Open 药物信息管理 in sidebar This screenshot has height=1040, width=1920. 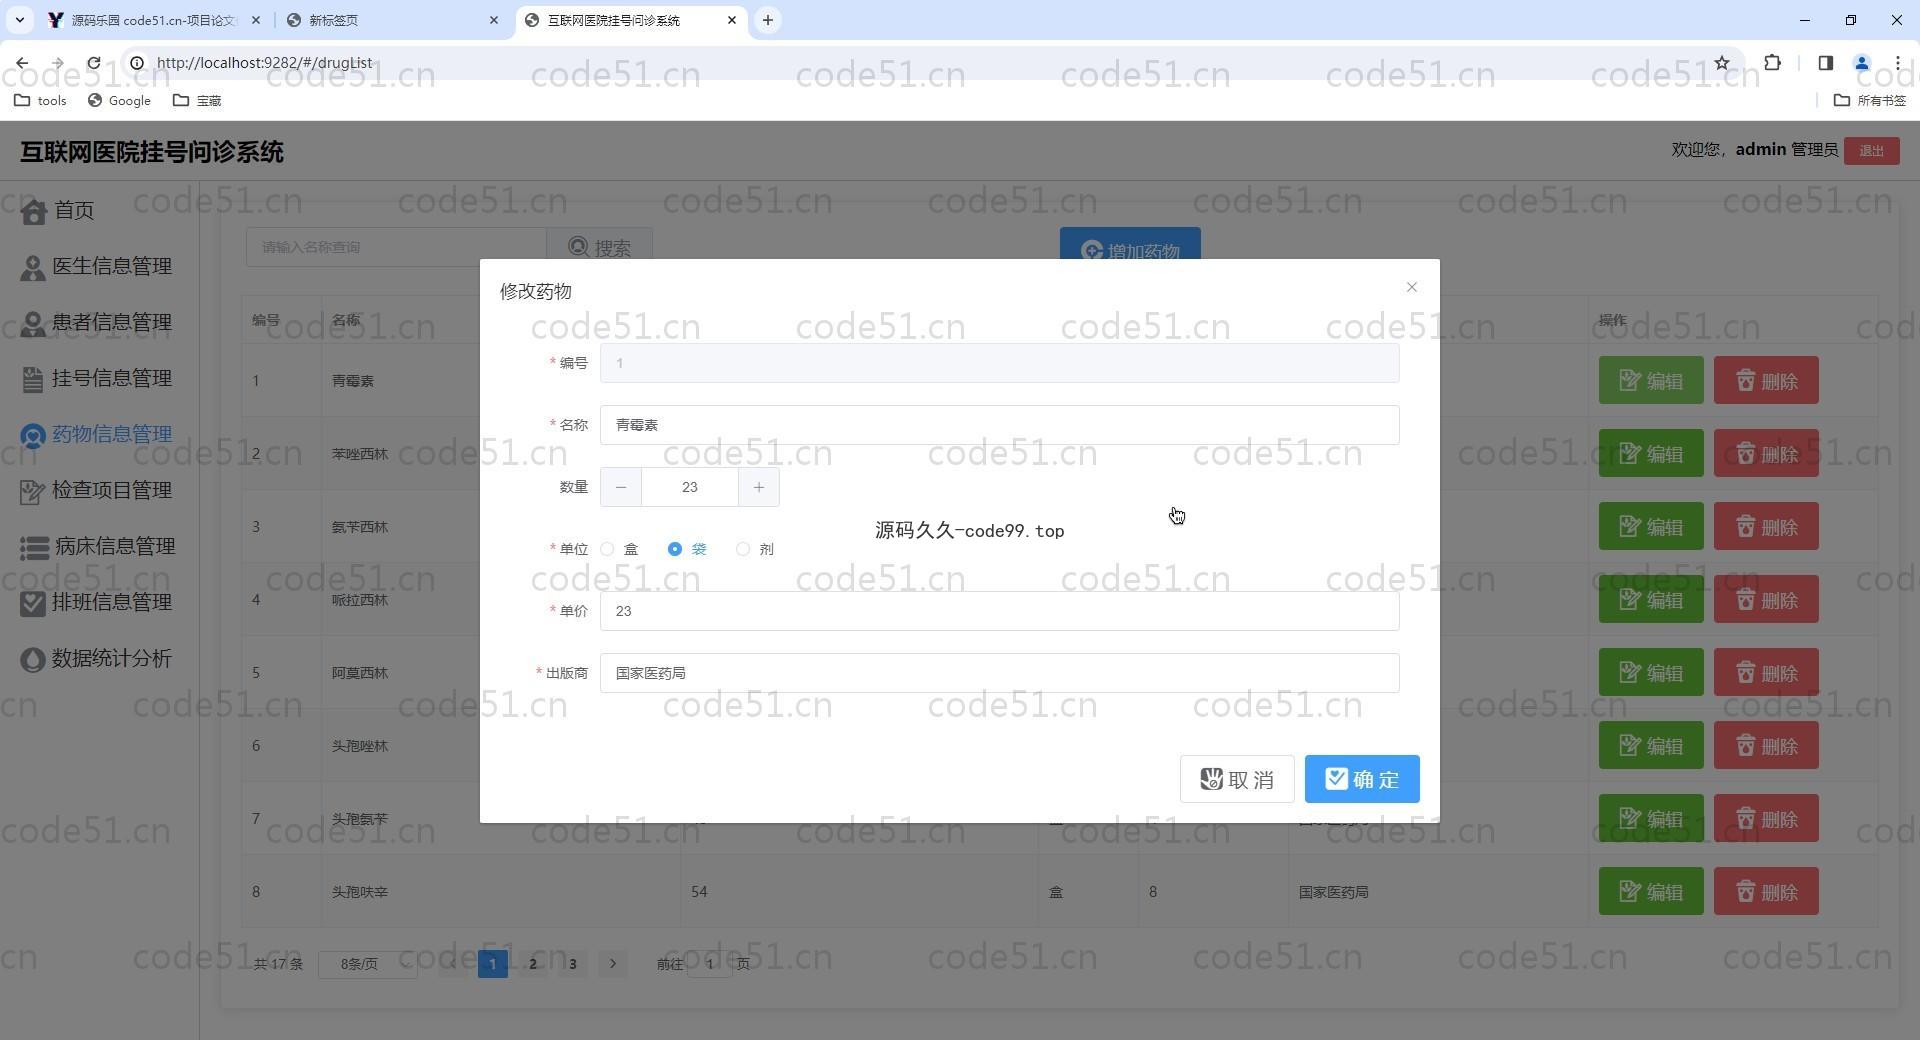[96, 434]
